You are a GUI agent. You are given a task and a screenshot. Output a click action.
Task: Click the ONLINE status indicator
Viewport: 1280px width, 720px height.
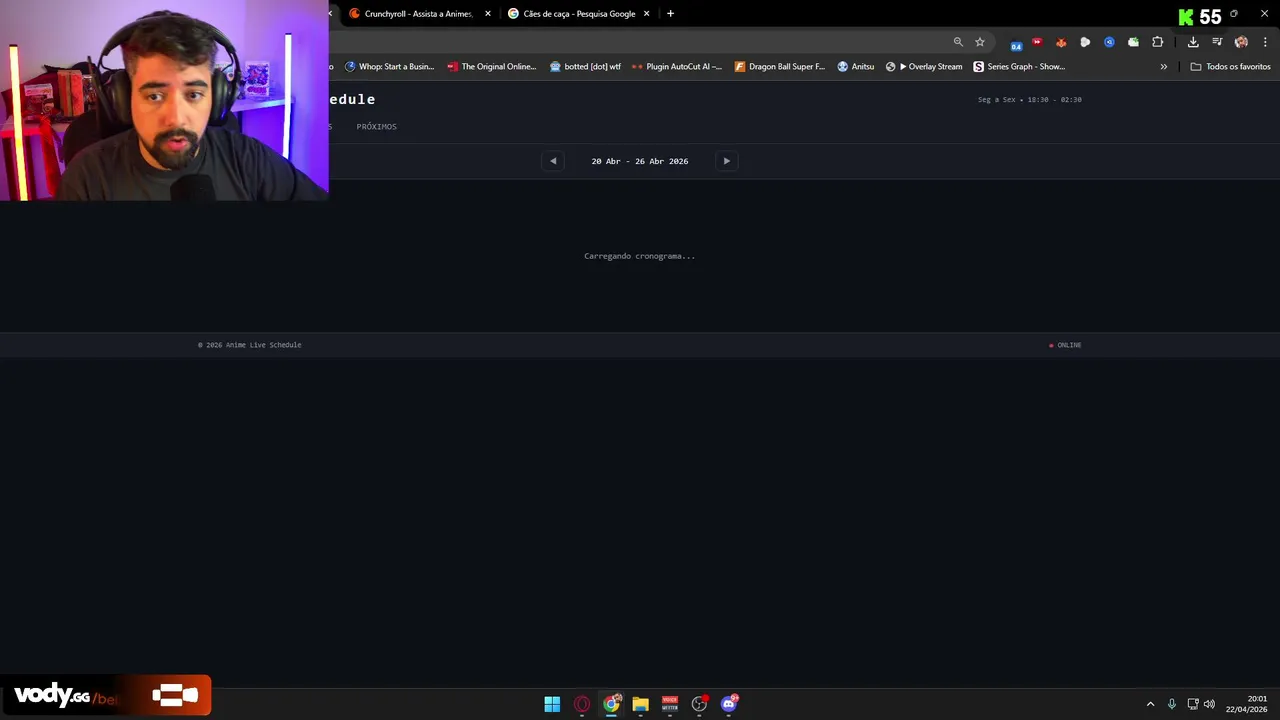(1065, 345)
